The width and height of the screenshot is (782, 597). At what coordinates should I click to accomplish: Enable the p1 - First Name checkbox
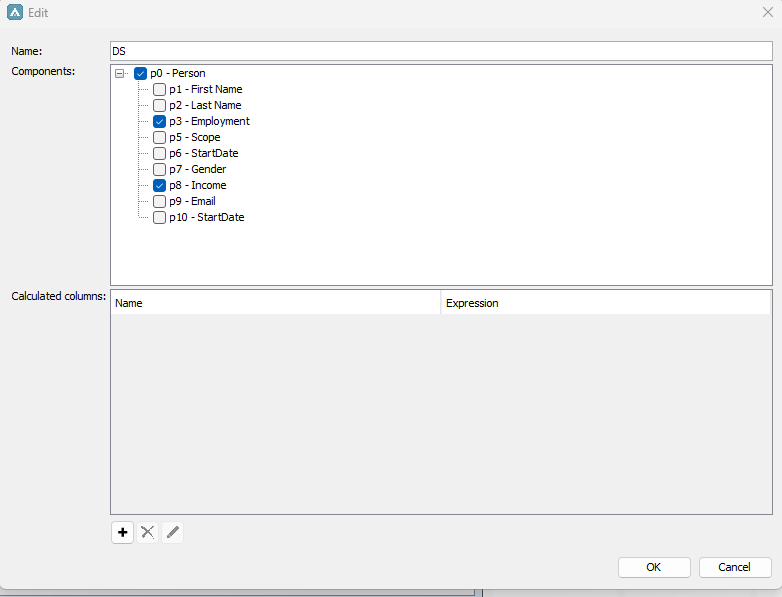[159, 89]
